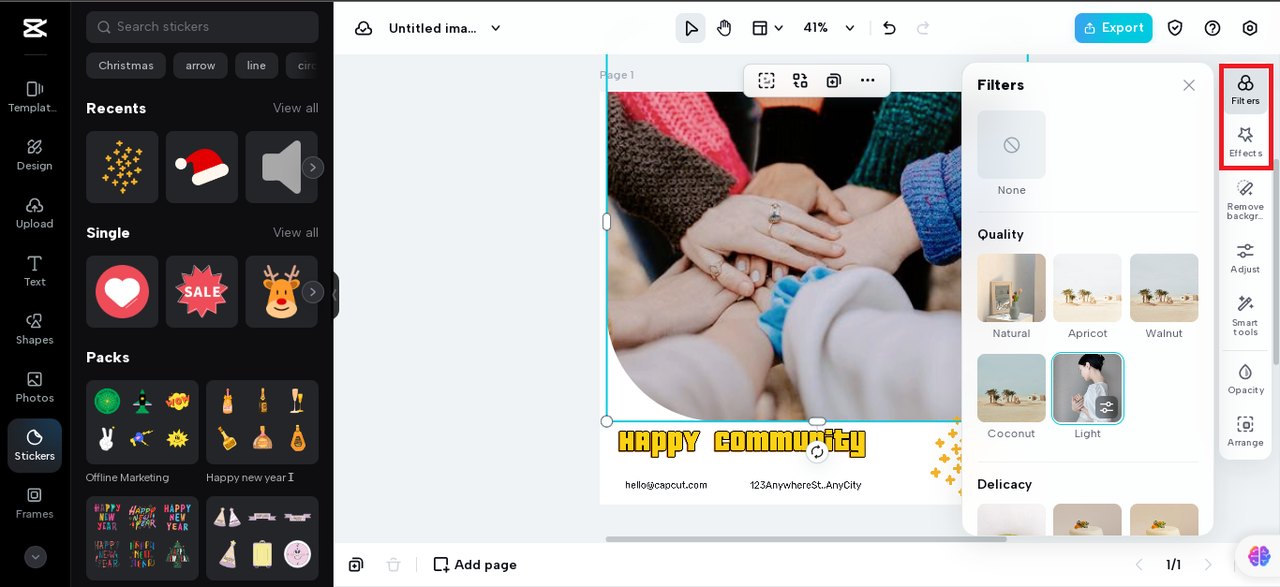This screenshot has height=587, width=1280.
Task: Open the Photos sidebar tab
Action: [34, 387]
